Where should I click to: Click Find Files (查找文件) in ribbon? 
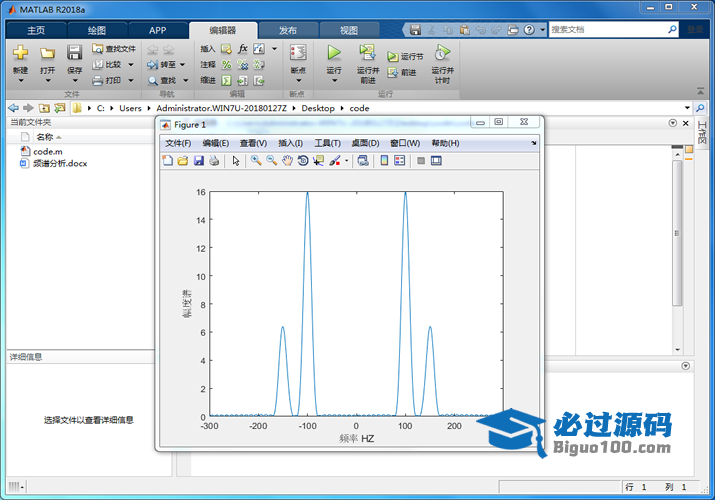pyautogui.click(x=114, y=48)
